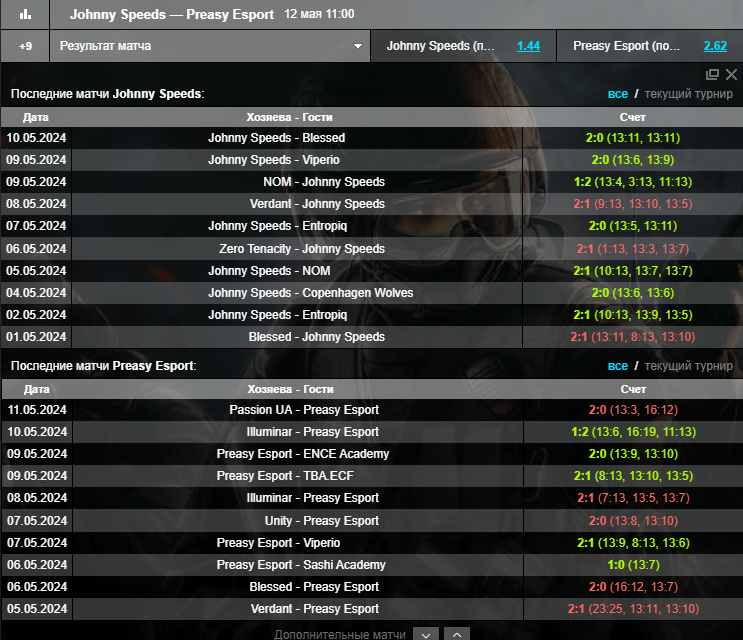Viewport: 743px width, 640px height.
Task: Select the Johnny Speeds - Viperio row
Action: [372, 160]
